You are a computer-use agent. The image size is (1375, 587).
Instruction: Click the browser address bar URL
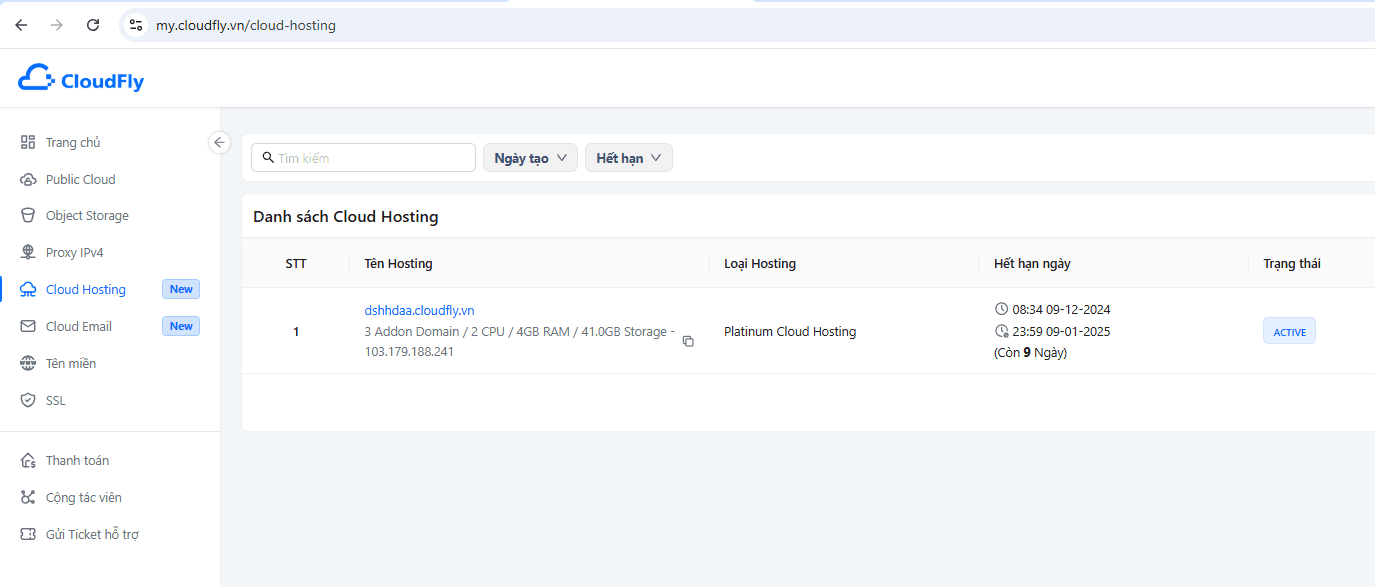click(246, 25)
